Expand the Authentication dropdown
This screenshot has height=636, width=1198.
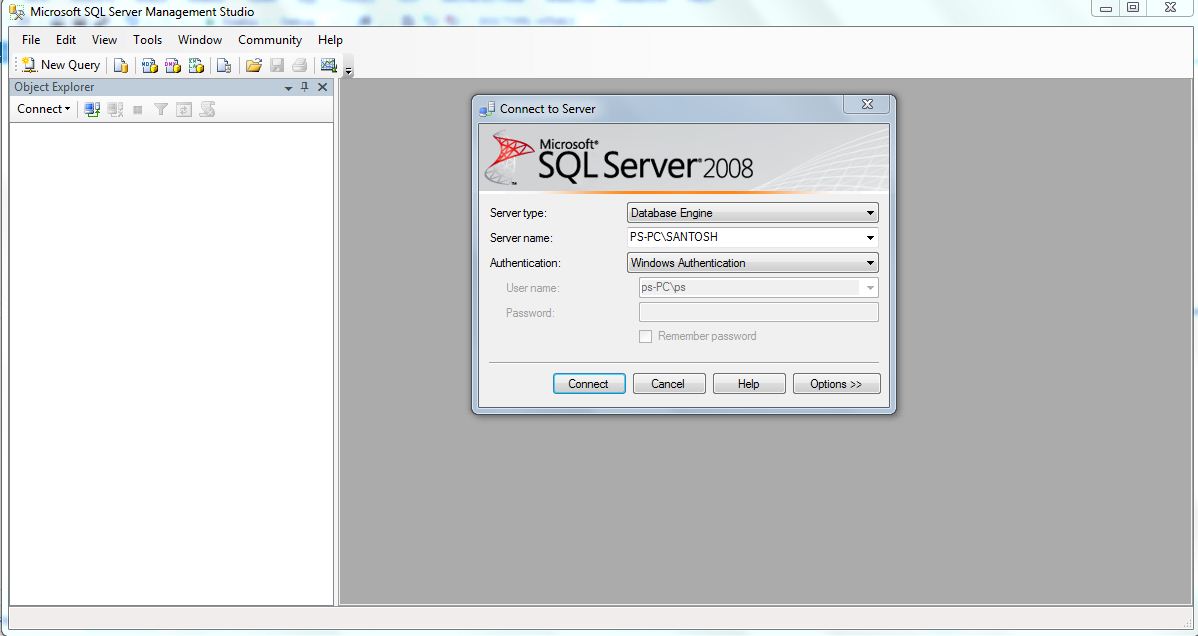pos(870,263)
